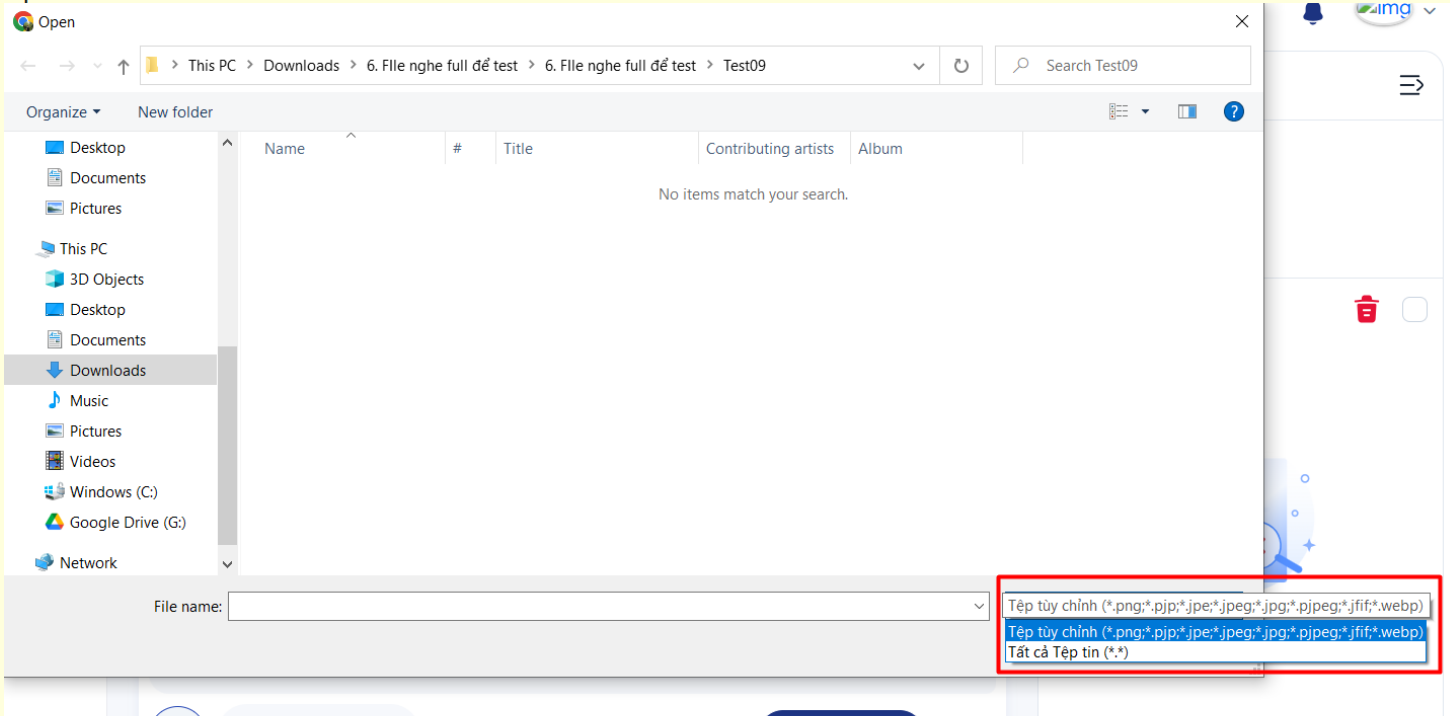The image size is (1450, 716).
Task: Select 'Tất cả Tệp tin (*.*)' filter option
Action: coord(1068,652)
